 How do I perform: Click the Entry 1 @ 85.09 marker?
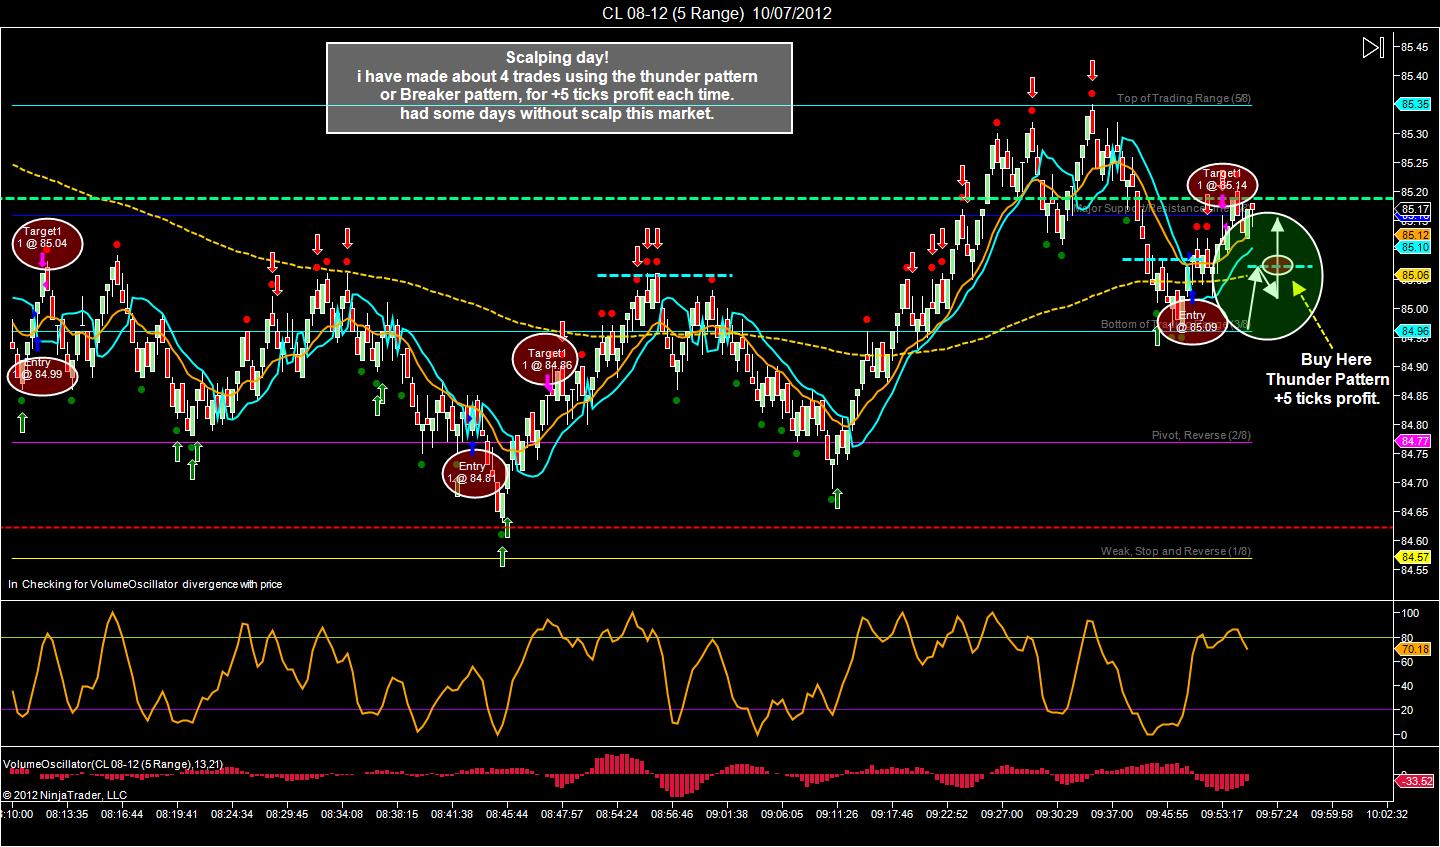point(1192,322)
